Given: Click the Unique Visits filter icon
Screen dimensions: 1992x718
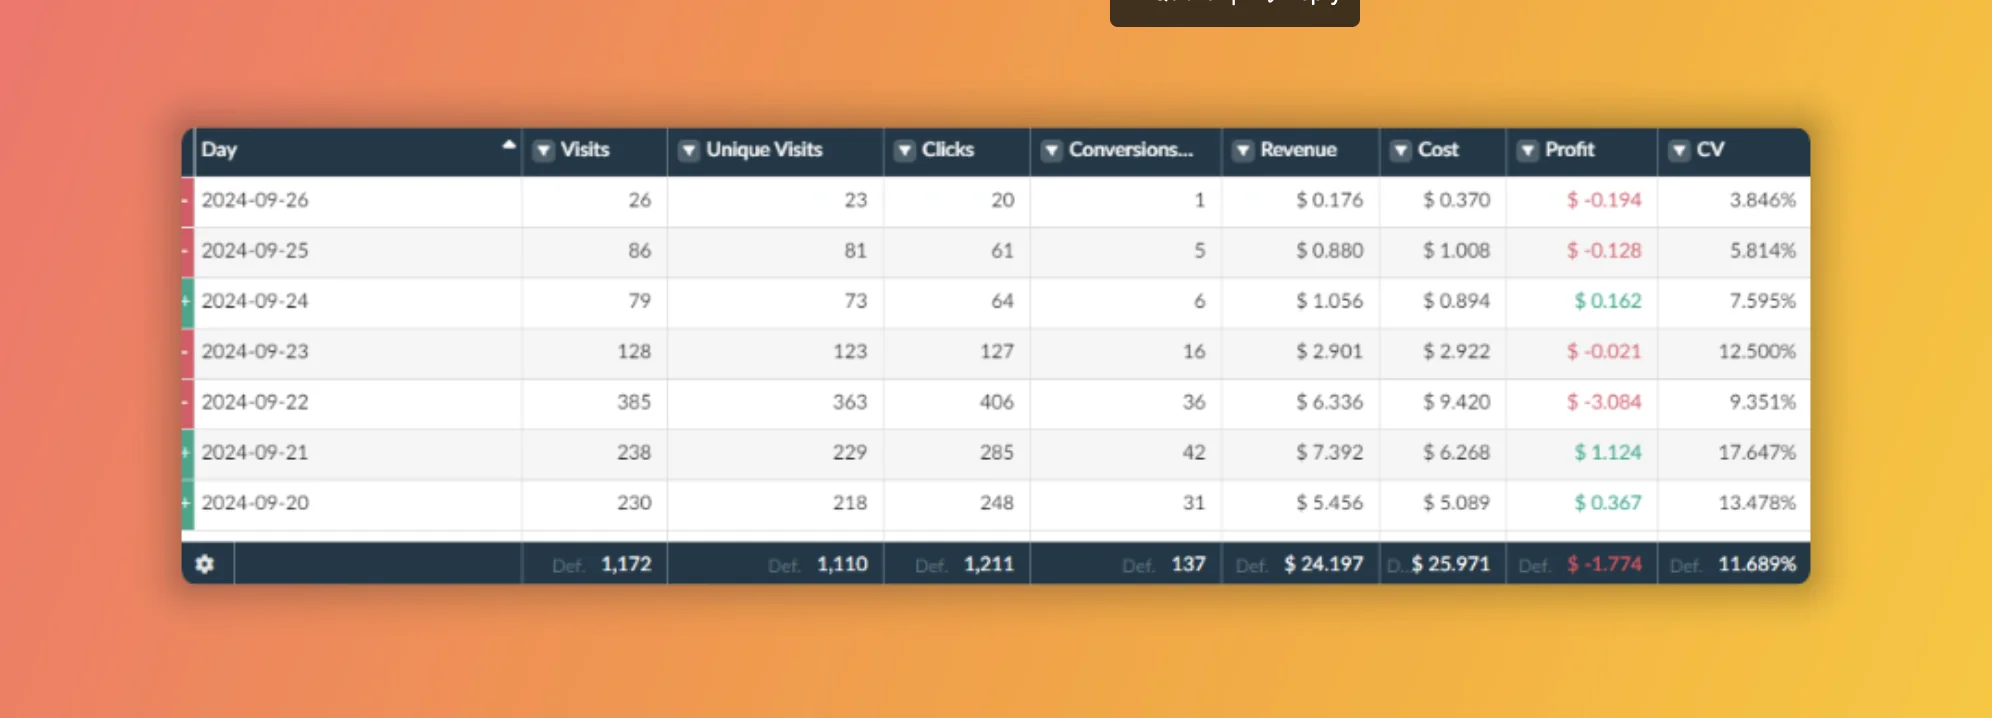Looking at the screenshot, I should (x=688, y=150).
